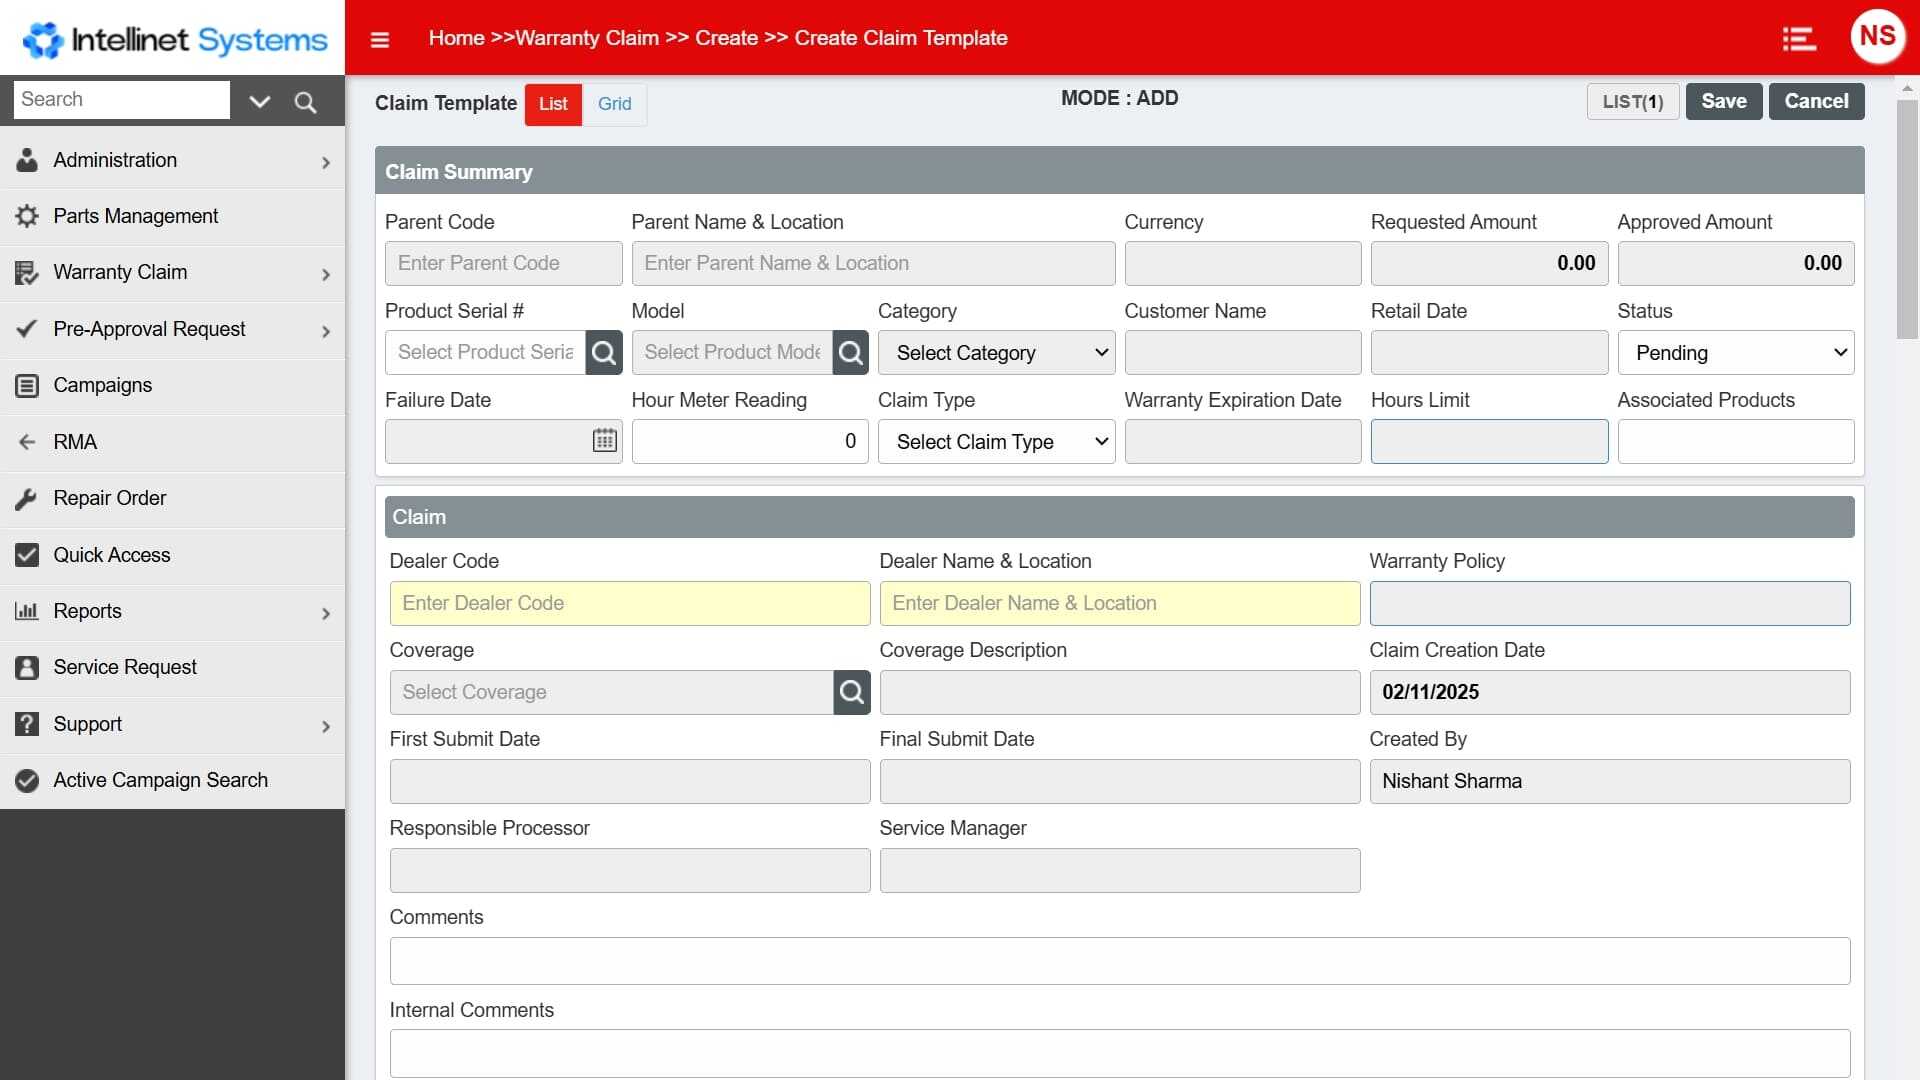Open the Select Category dropdown
Screen dimensions: 1920x1080
pos(996,353)
